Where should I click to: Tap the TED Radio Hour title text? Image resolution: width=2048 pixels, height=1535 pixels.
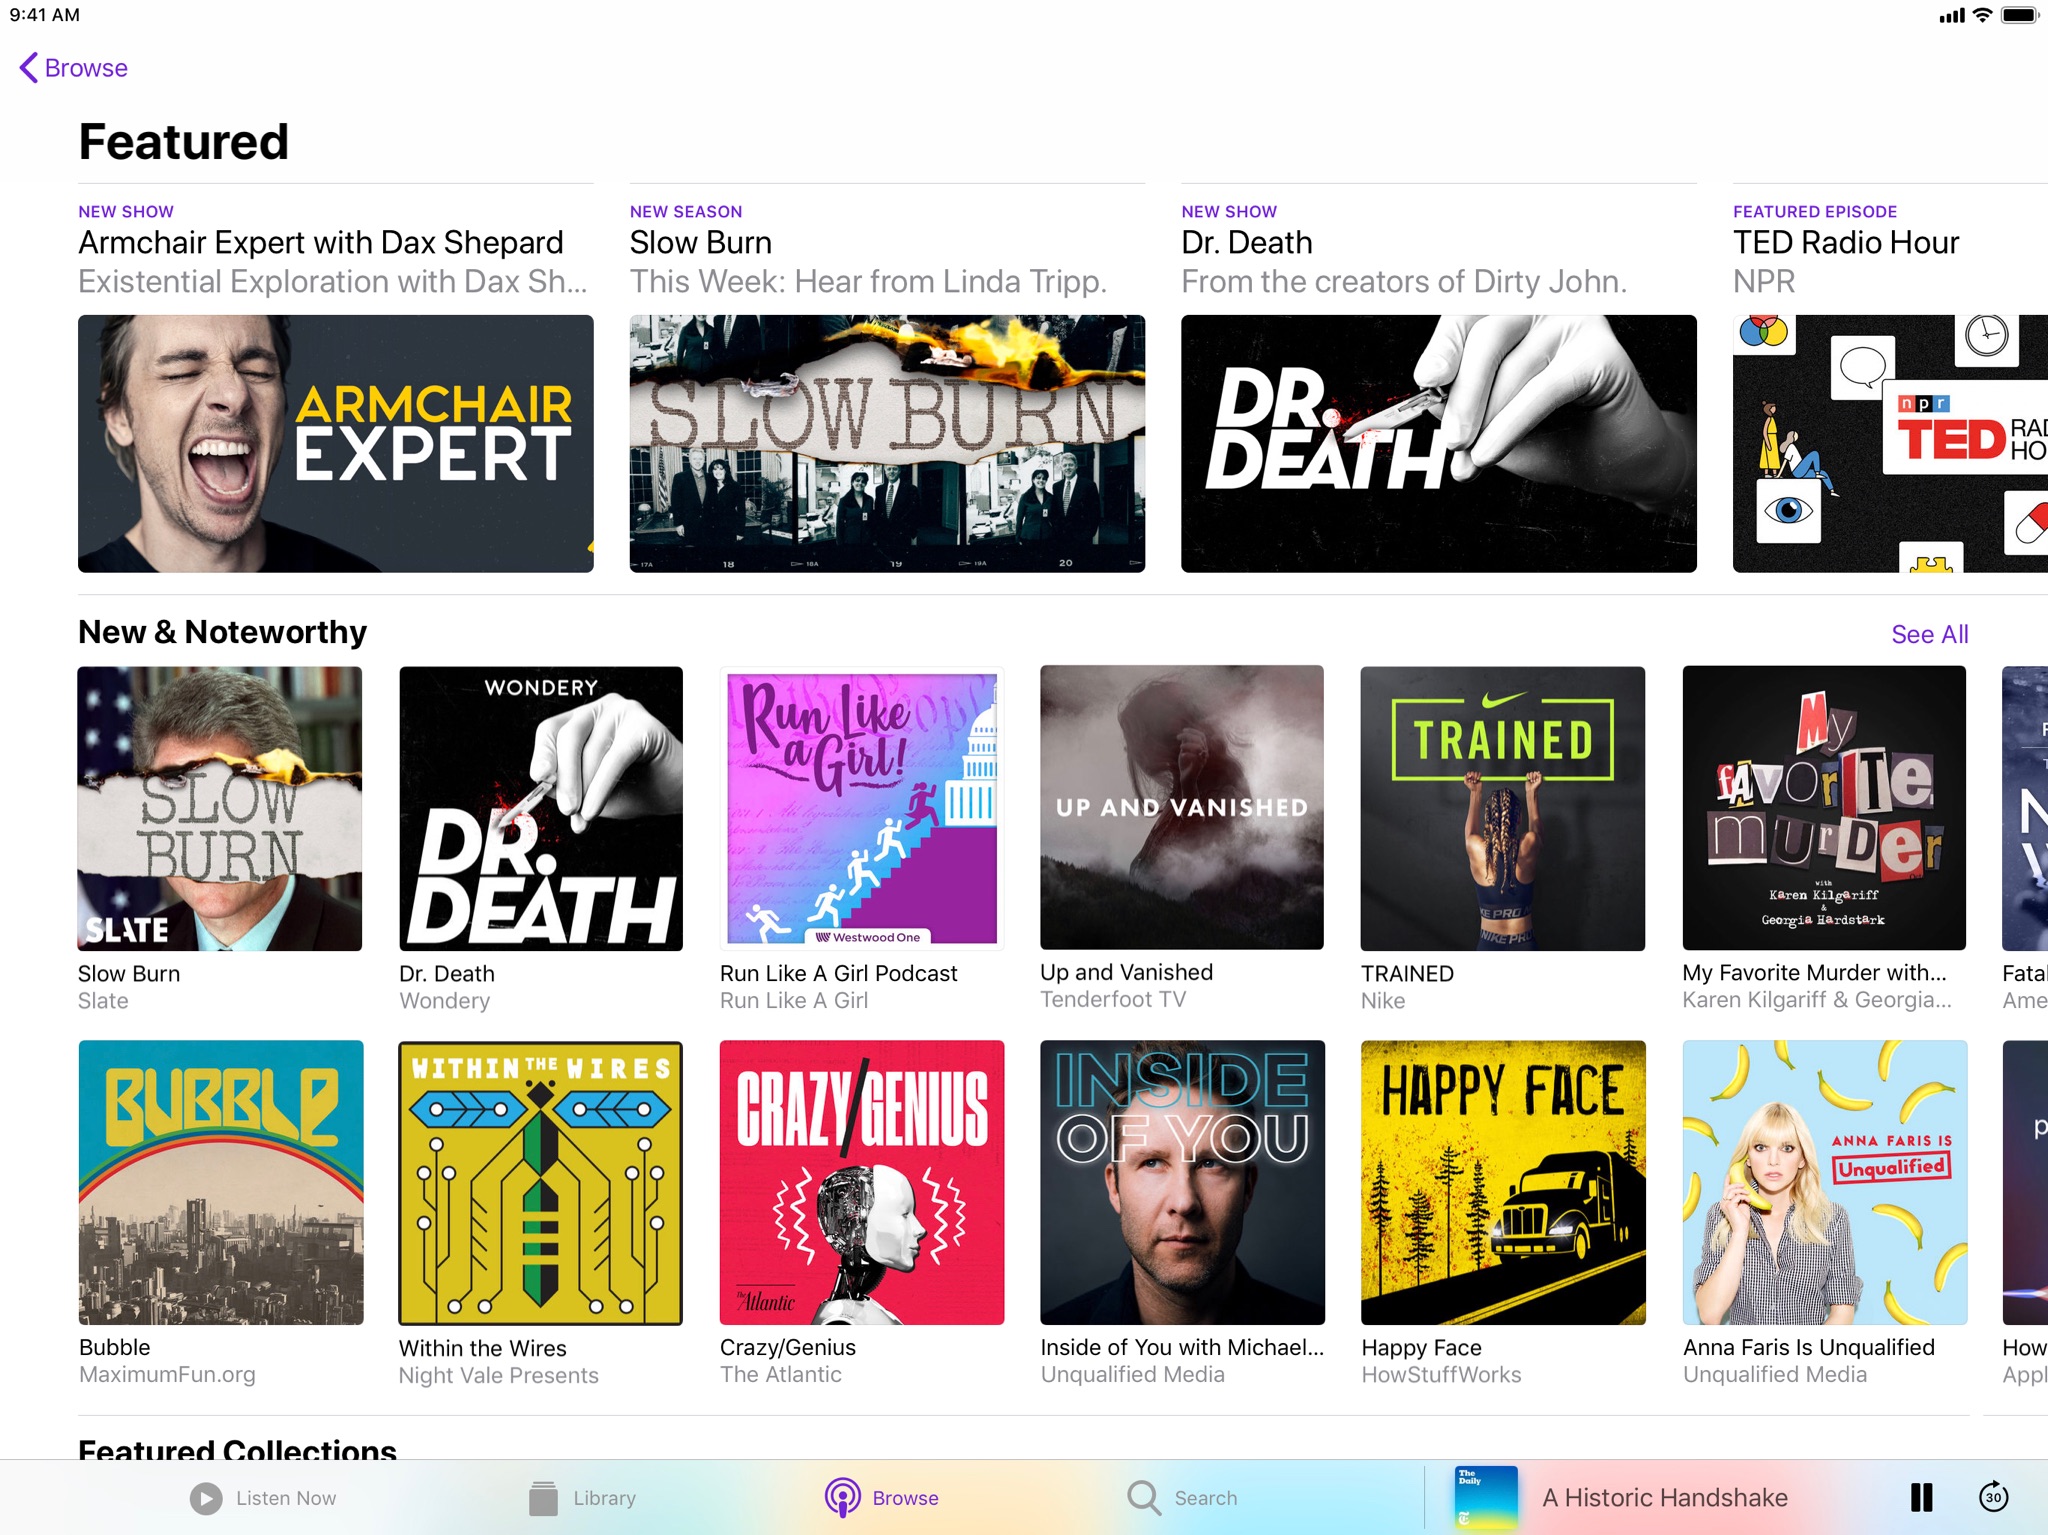pyautogui.click(x=1846, y=243)
